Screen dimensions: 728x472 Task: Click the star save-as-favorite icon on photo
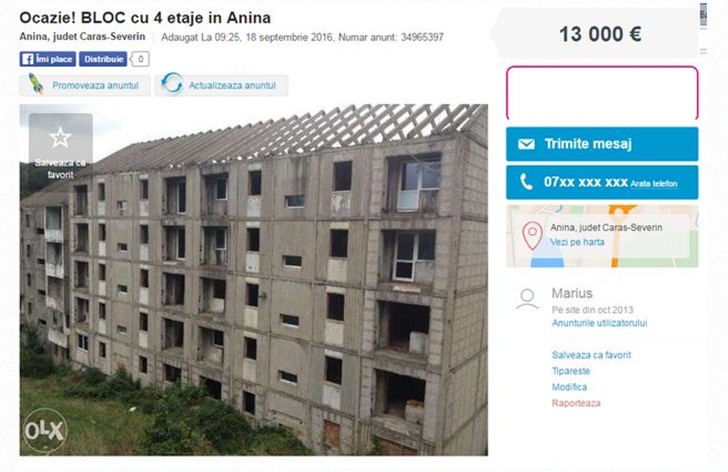point(60,138)
